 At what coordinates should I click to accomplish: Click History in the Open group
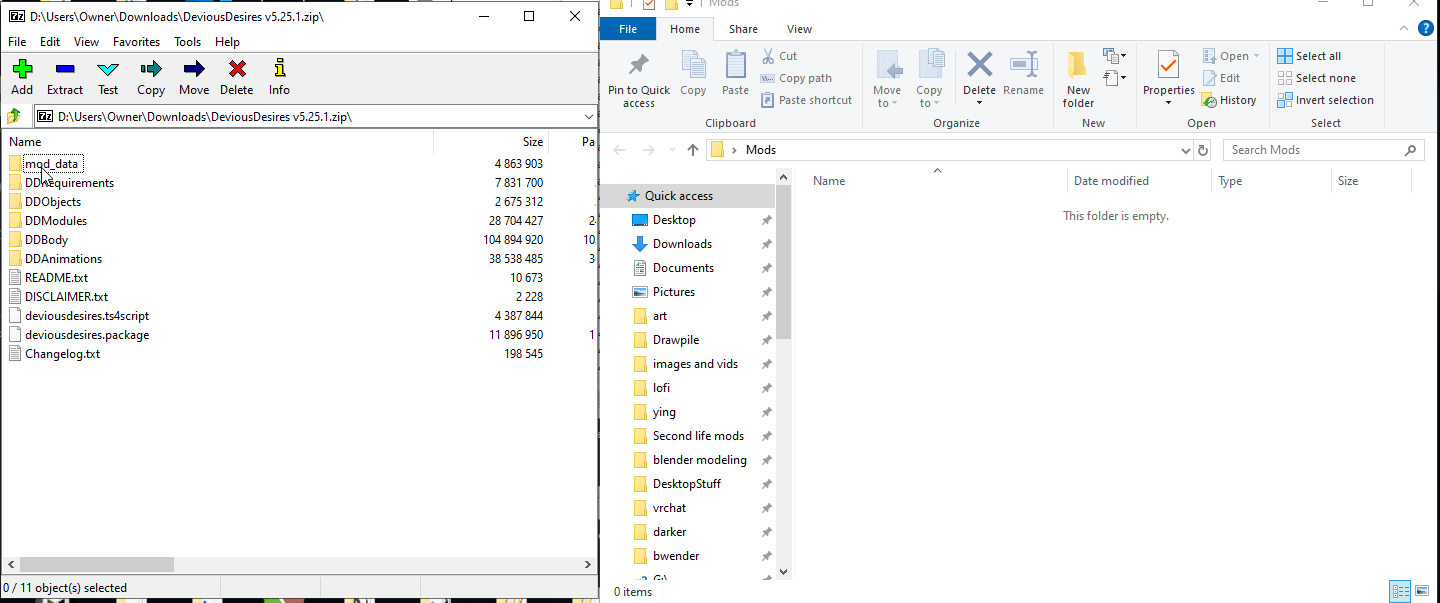coord(1229,100)
